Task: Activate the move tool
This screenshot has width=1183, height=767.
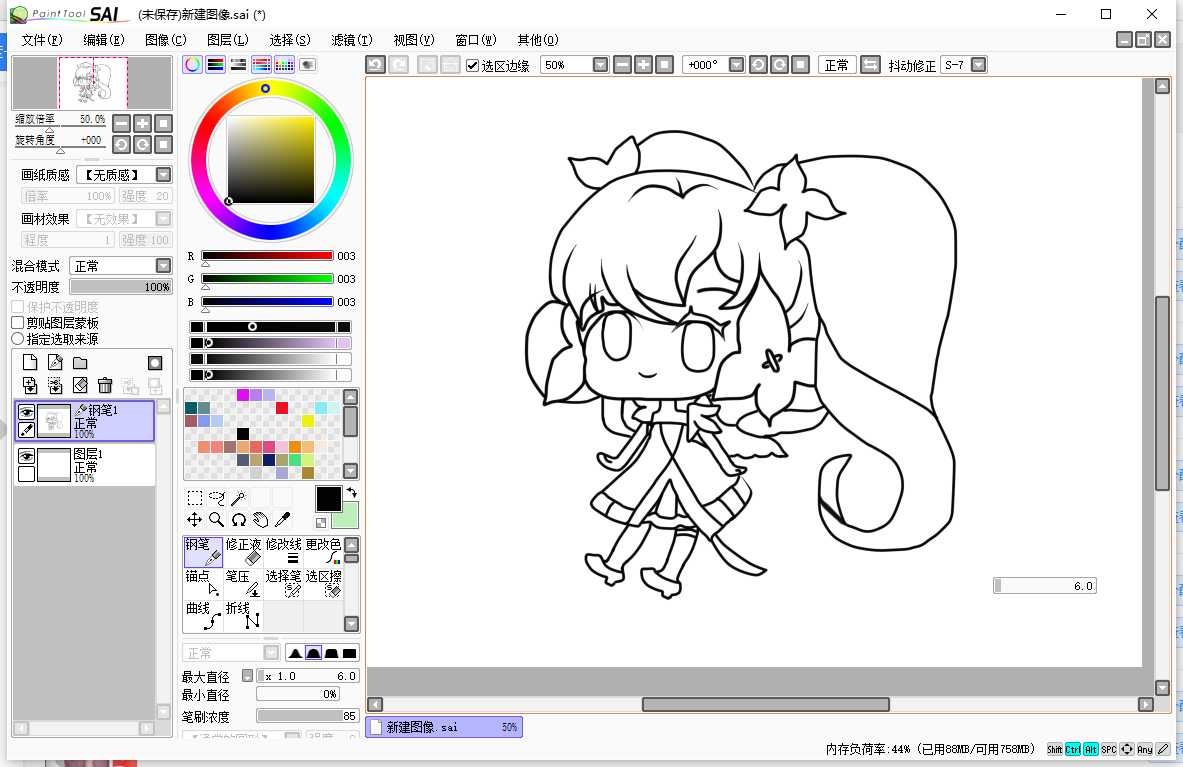Action: click(195, 520)
